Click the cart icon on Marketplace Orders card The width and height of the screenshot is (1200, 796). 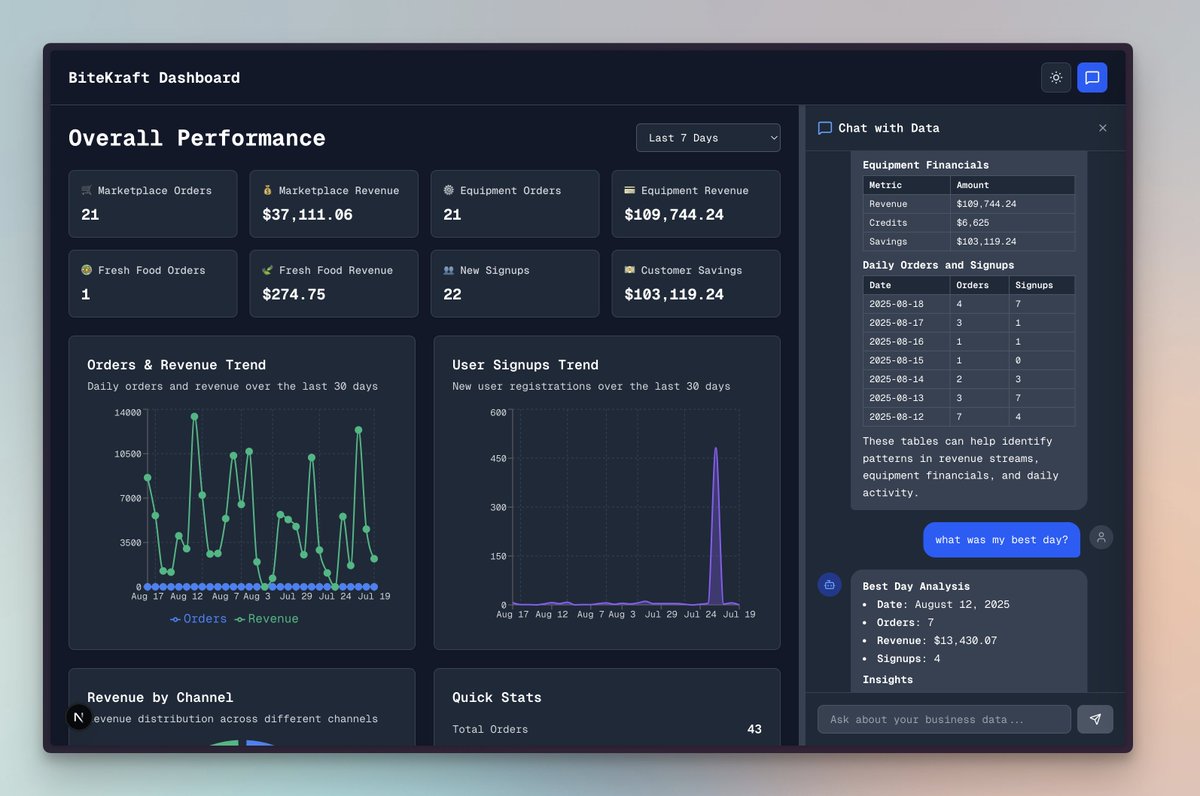click(88, 189)
